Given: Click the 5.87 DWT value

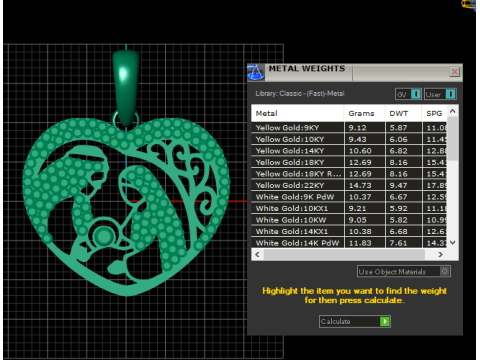Looking at the screenshot, I should tap(398, 128).
